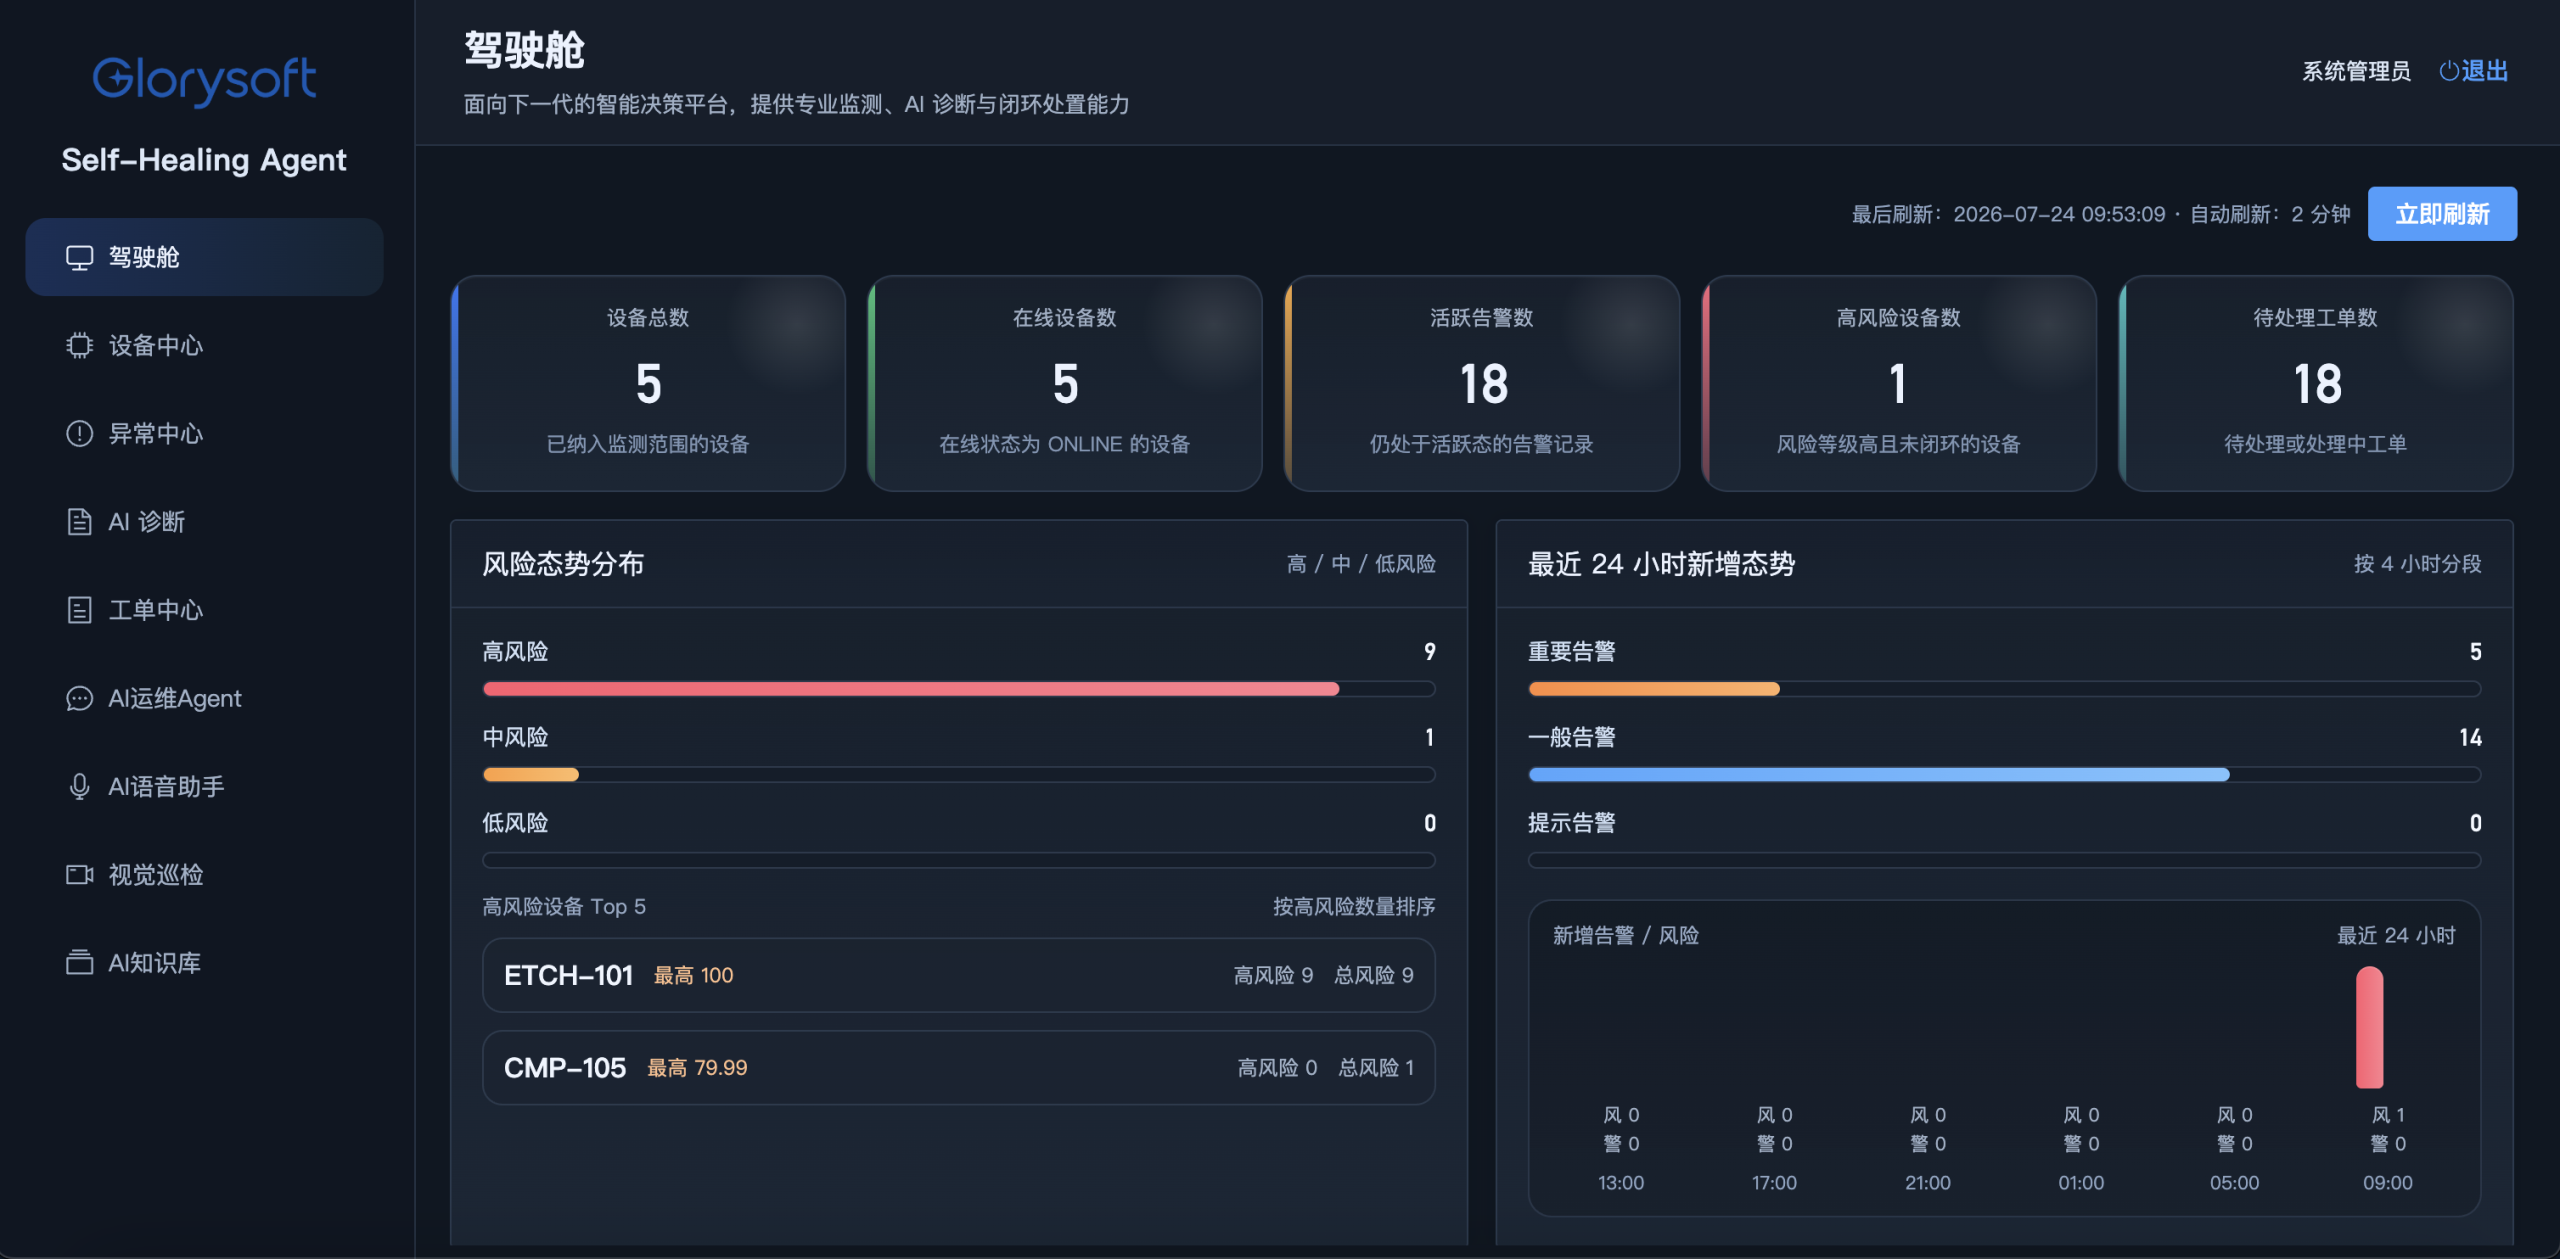2560x1259 pixels.
Task: Navigate to 工单中心
Action: [x=204, y=610]
